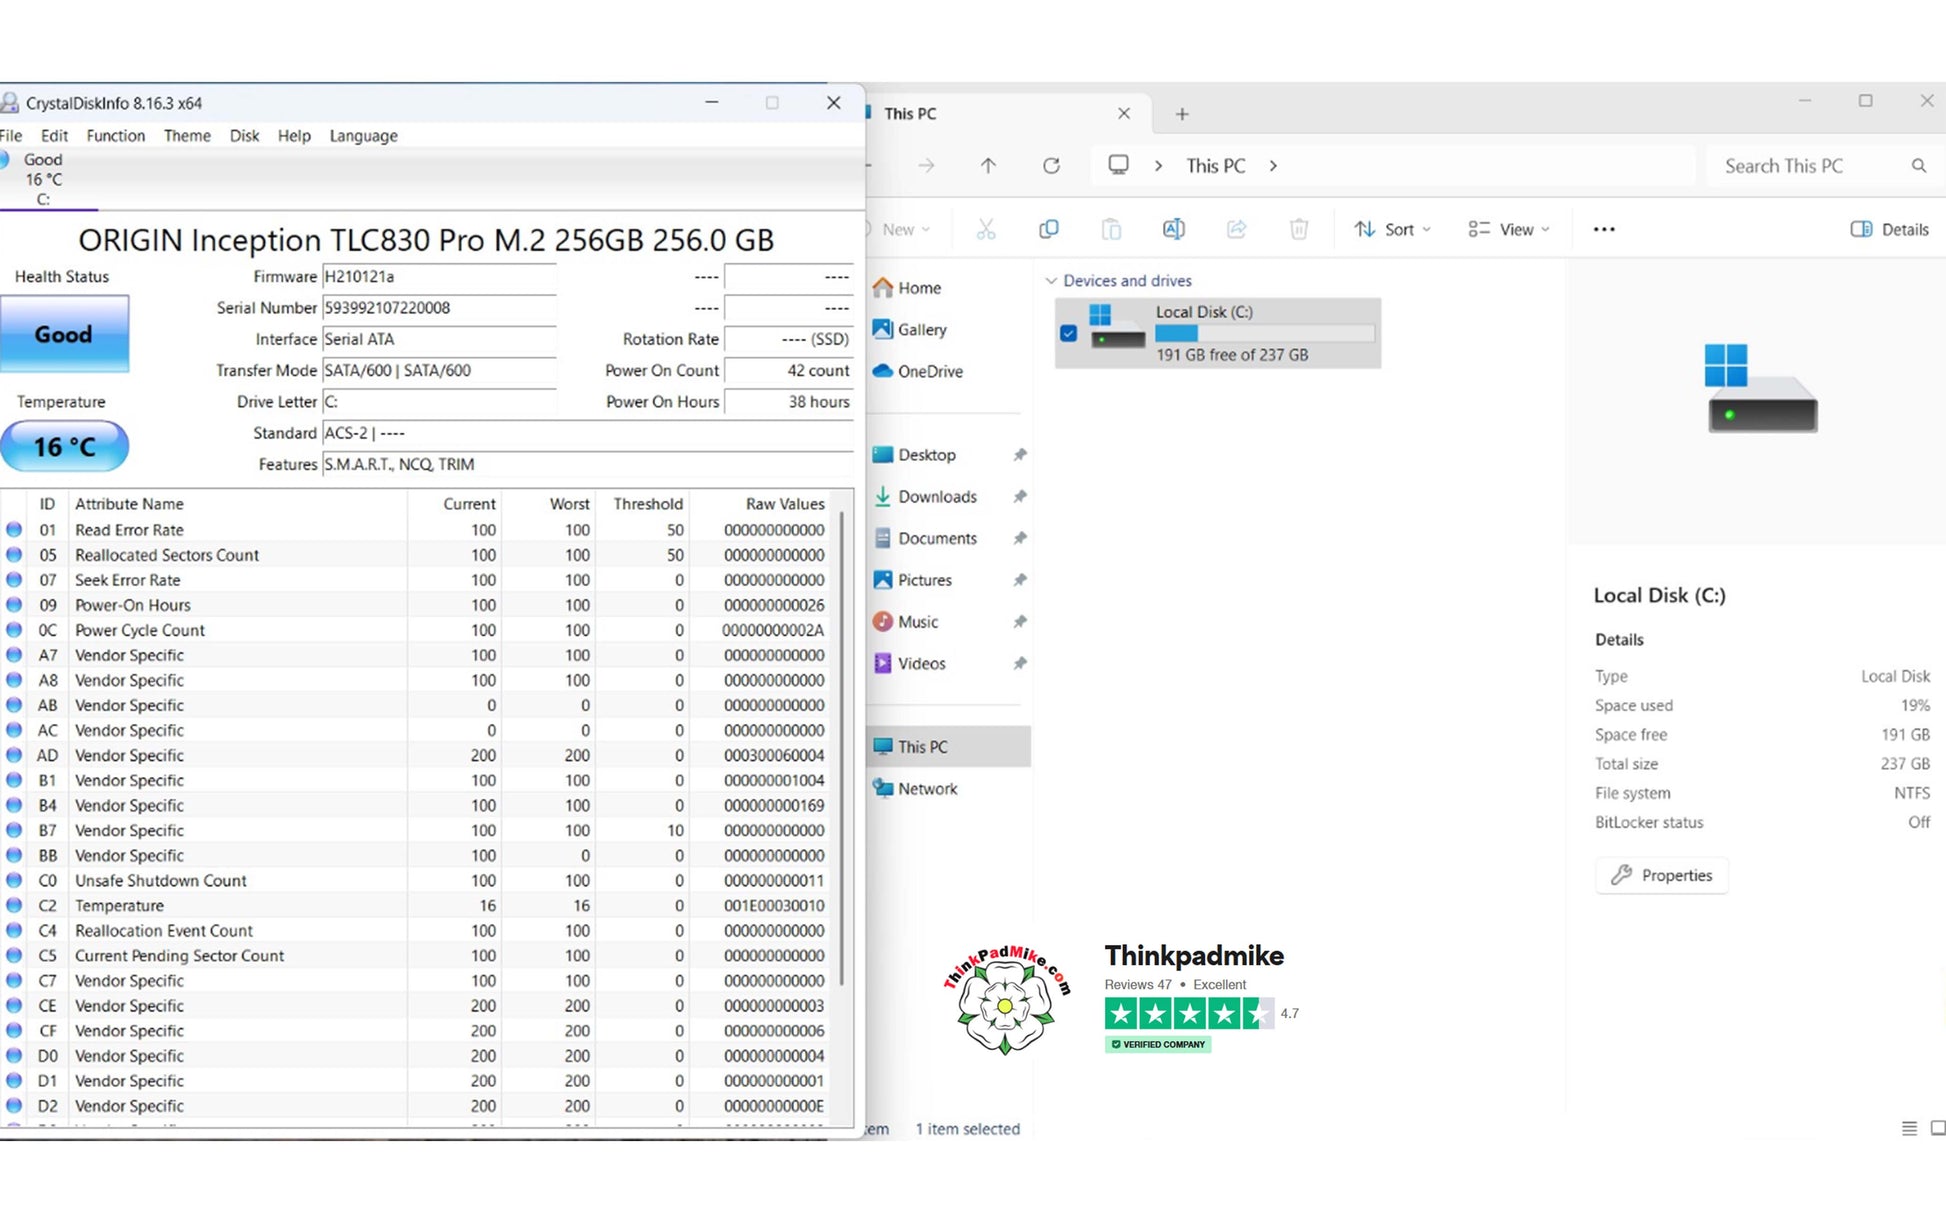Open the Help menu in CrystalDiskInfo
The height and width of the screenshot is (1223, 1946).
294,136
